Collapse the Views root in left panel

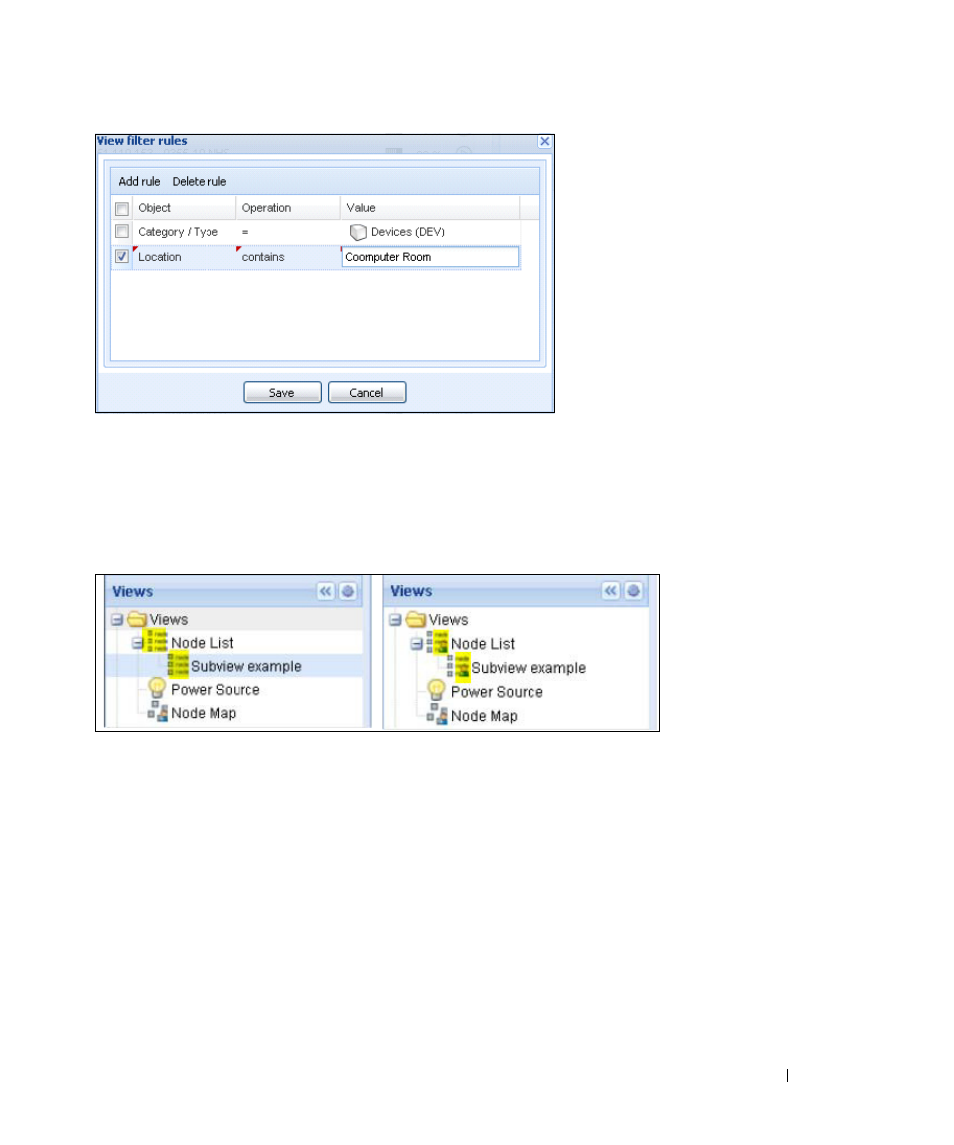tap(117, 620)
